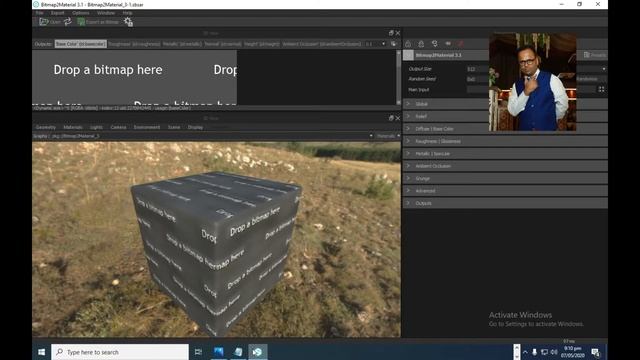Expand Roughness | Glossiness section
This screenshot has width=640, height=360.
click(x=505, y=141)
